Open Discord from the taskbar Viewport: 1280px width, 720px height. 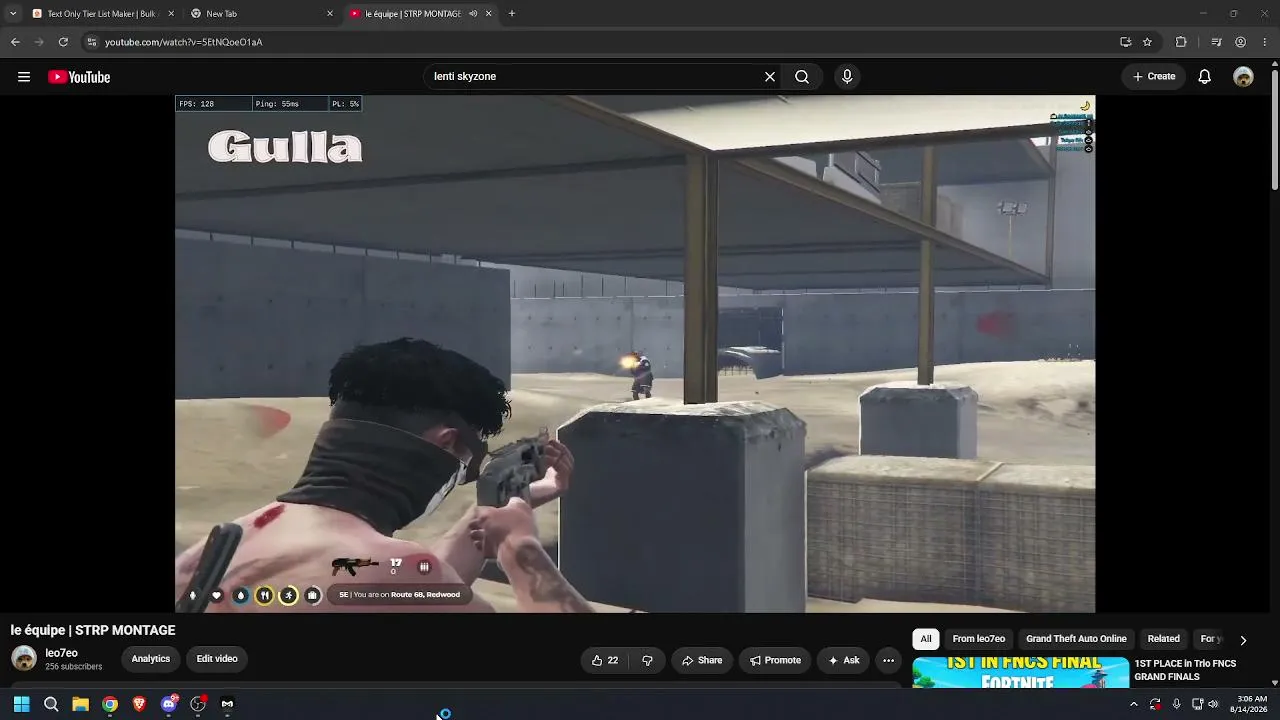(168, 704)
